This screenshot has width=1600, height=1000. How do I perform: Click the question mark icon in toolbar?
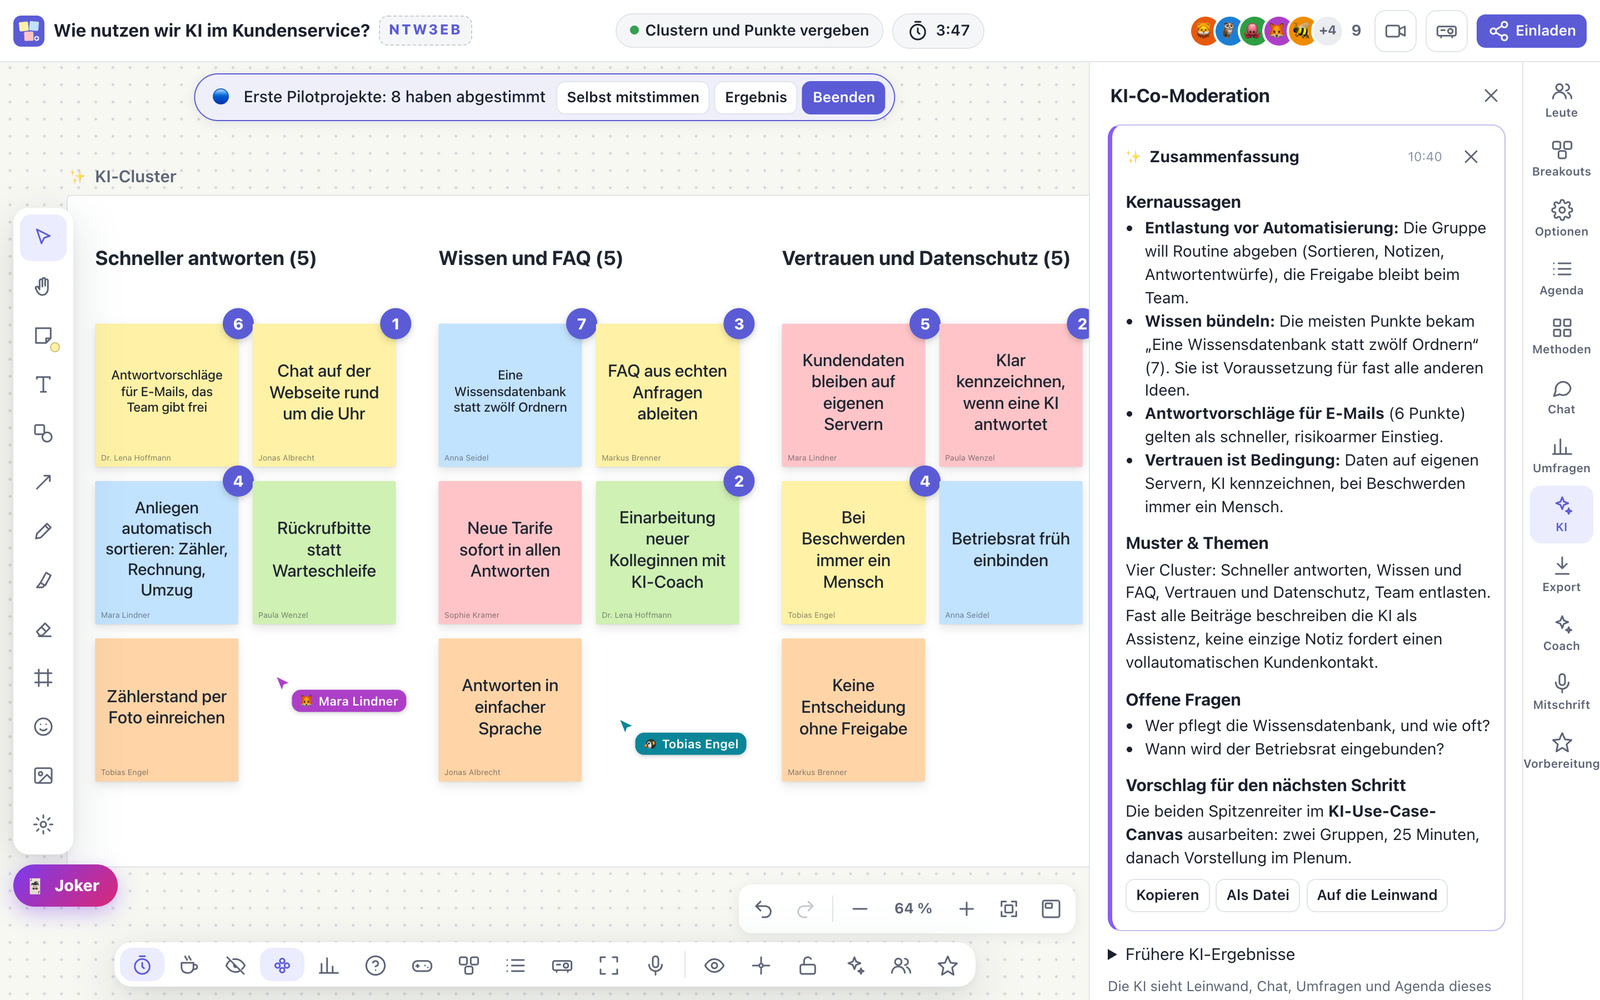tap(375, 966)
